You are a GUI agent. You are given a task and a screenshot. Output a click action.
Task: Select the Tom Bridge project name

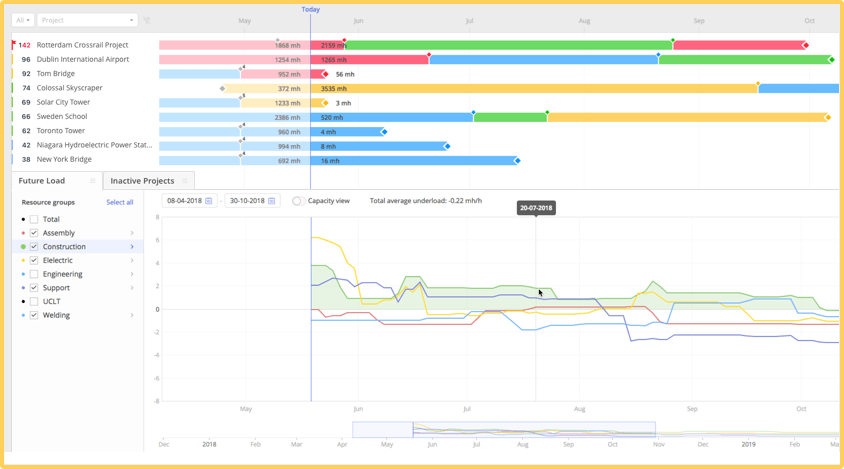pyautogui.click(x=55, y=74)
